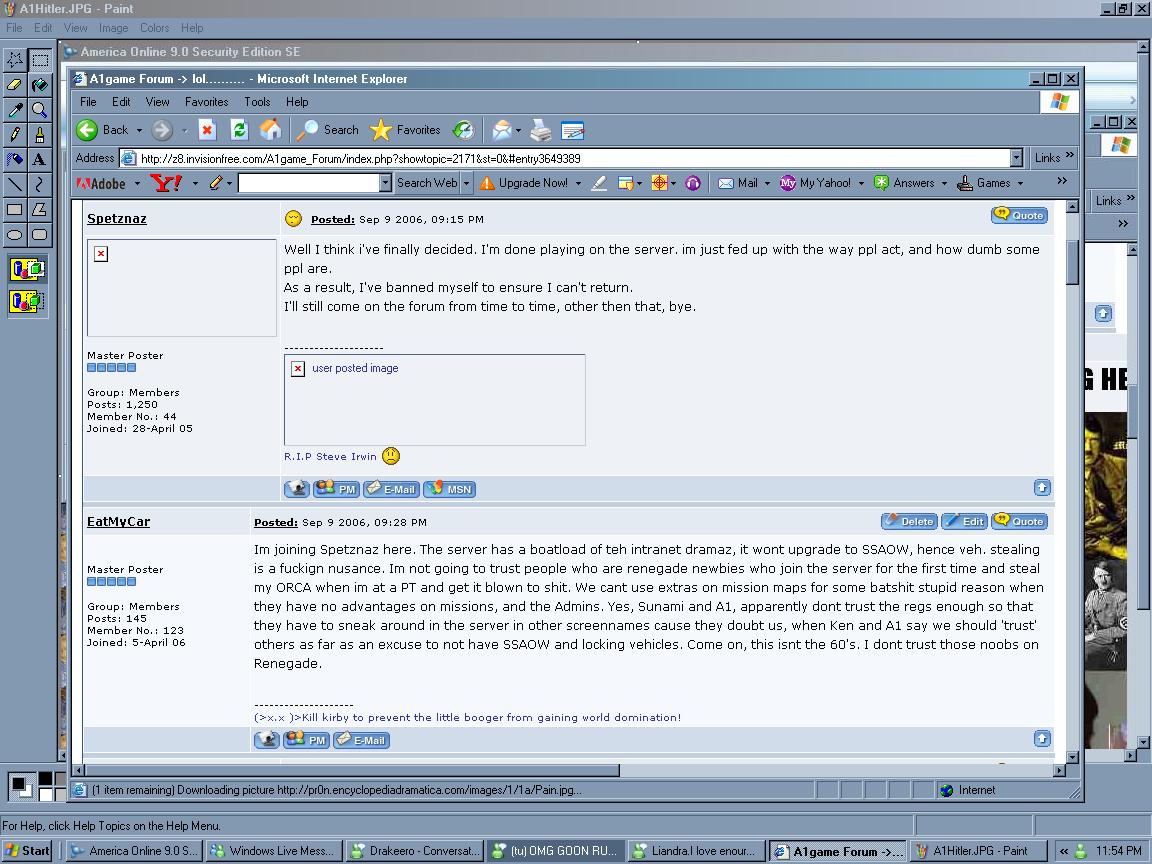Pick the black swatch in color palette
The height and width of the screenshot is (864, 1152).
click(x=45, y=778)
